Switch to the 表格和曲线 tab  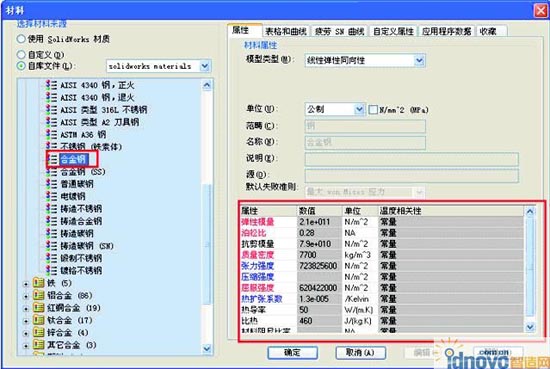coord(286,32)
